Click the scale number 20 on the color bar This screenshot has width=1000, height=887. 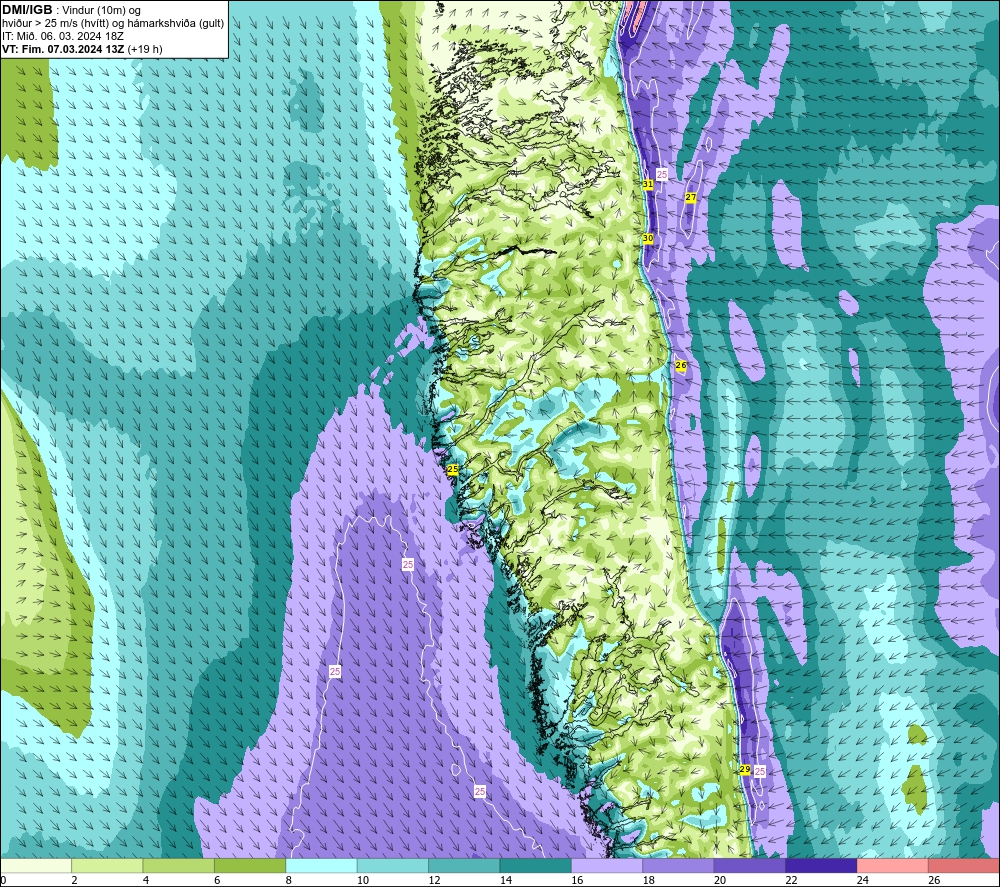point(720,881)
